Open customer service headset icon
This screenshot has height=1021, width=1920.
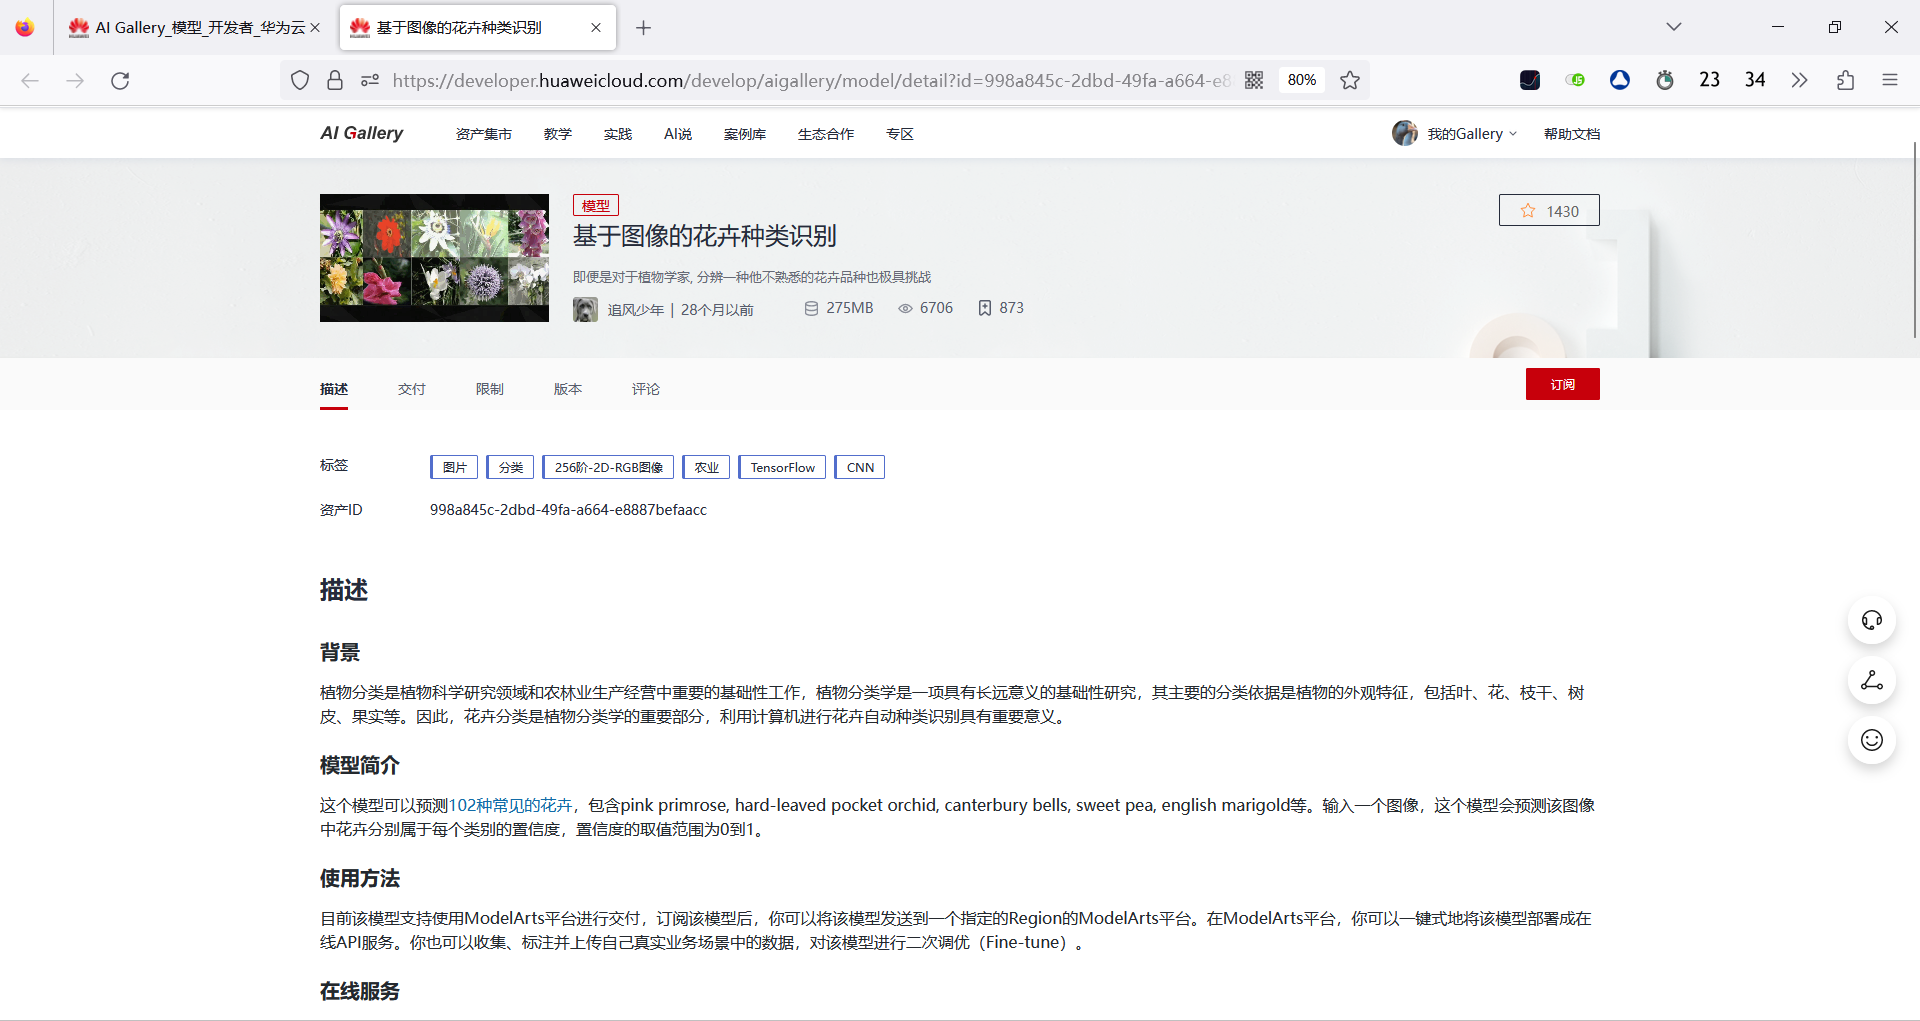point(1872,619)
